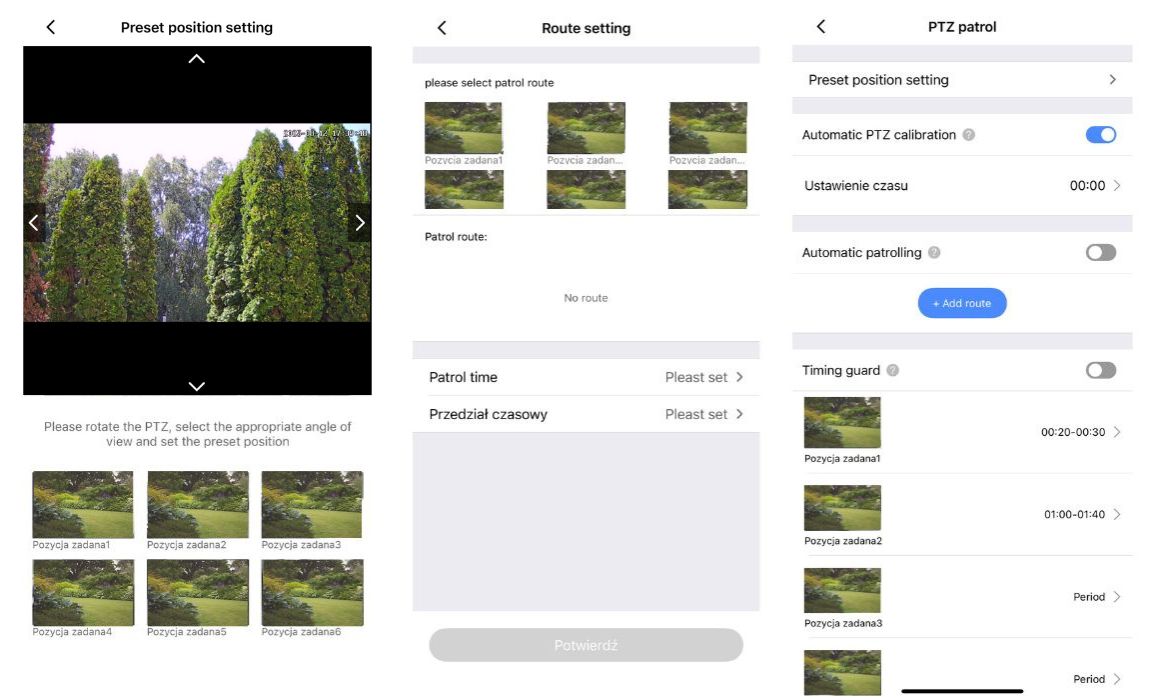
Task: Enable Automatic patrolling switch
Action: tap(1100, 253)
